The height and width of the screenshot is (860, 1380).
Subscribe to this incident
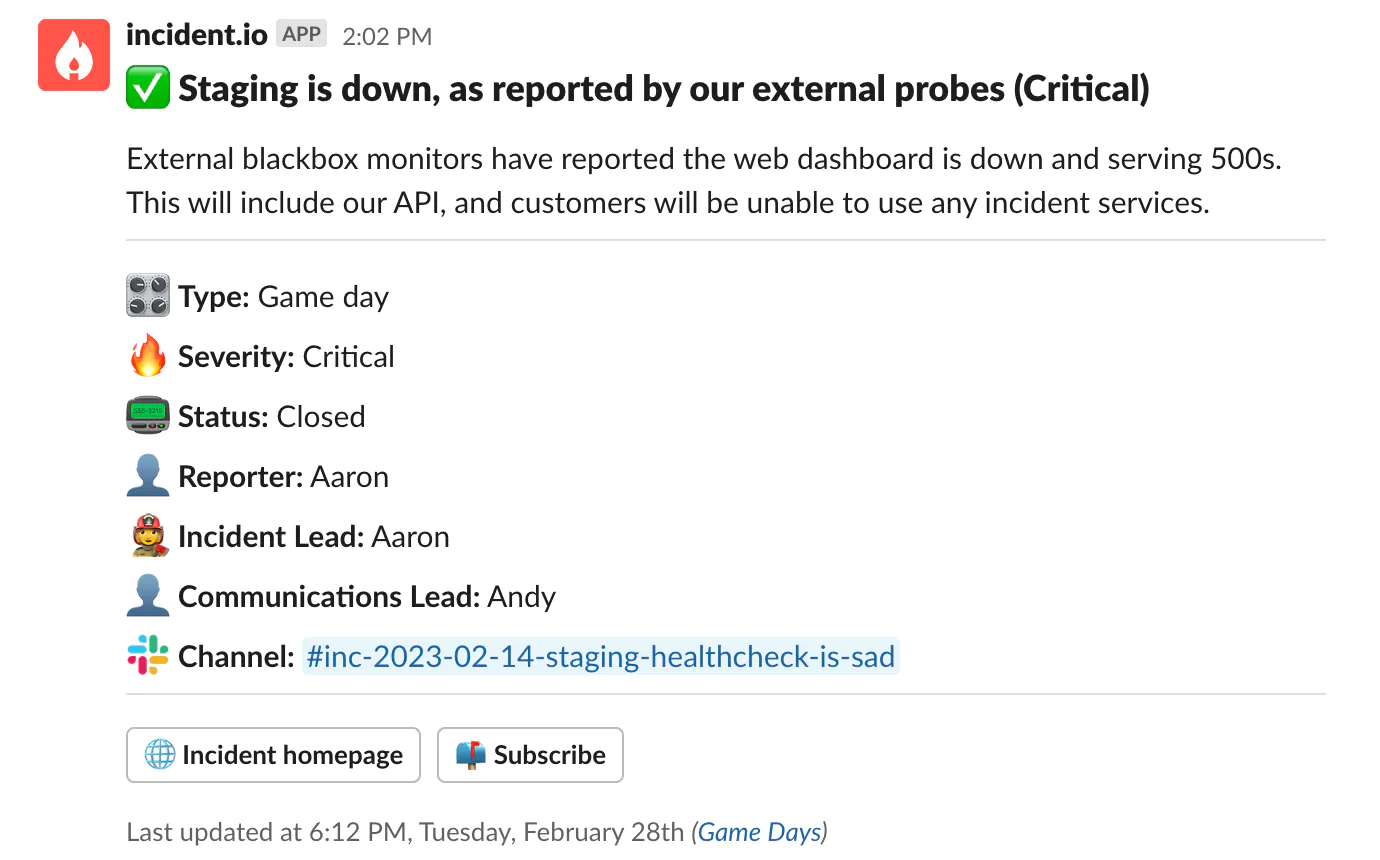pyautogui.click(x=530, y=755)
